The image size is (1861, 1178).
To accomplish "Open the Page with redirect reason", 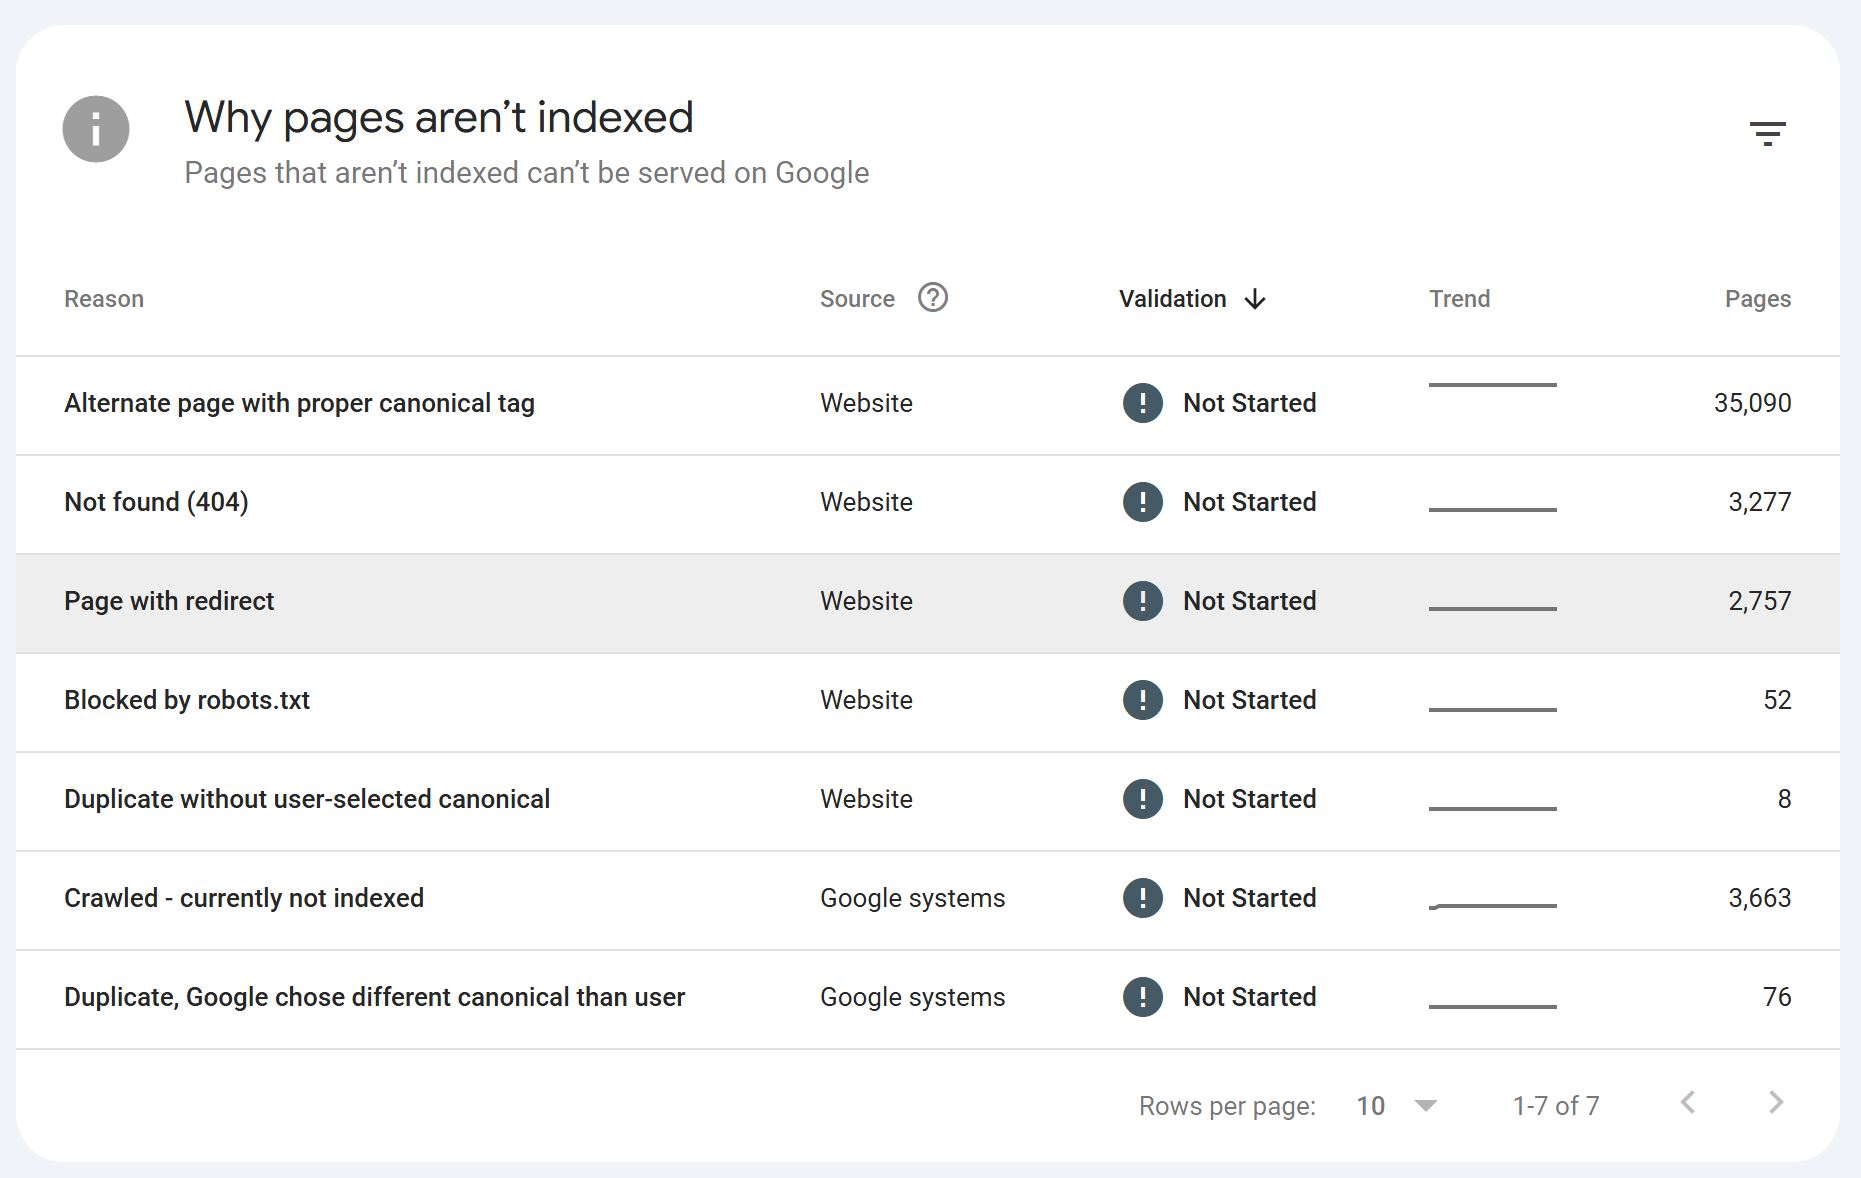I will coord(169,601).
